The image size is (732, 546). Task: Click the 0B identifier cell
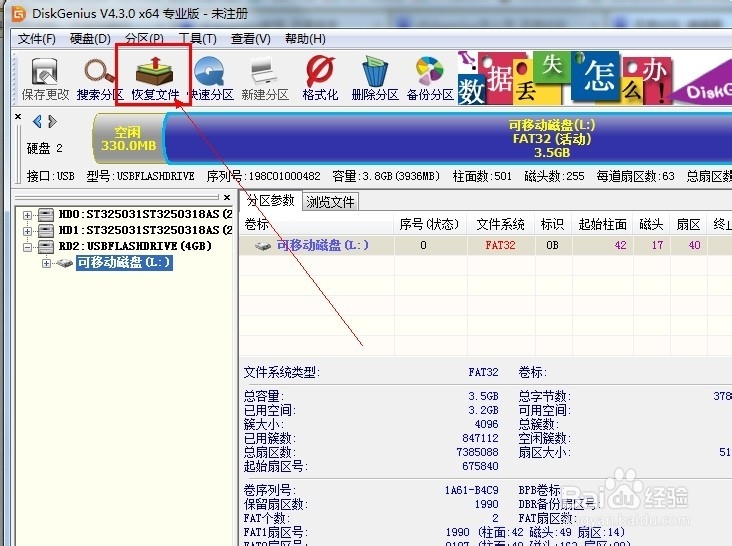pos(553,245)
